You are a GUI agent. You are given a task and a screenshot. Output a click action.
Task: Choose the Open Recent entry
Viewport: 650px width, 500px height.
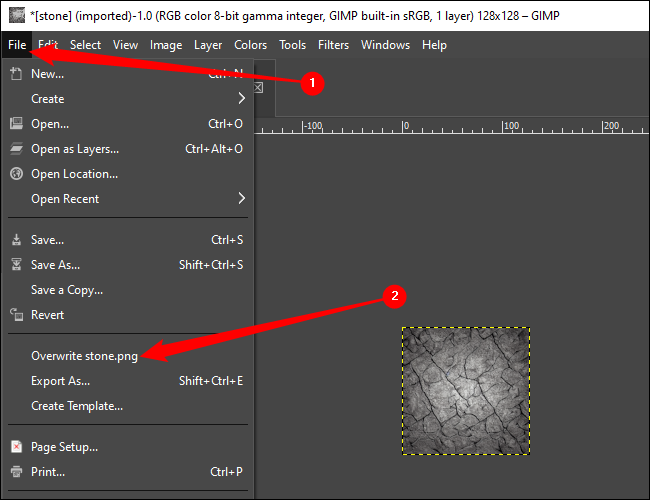[128, 199]
